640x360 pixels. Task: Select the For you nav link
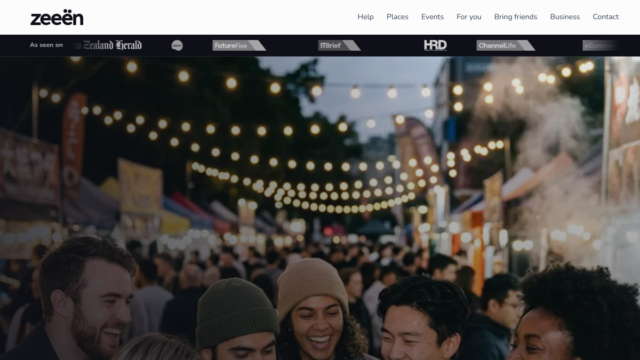click(469, 17)
